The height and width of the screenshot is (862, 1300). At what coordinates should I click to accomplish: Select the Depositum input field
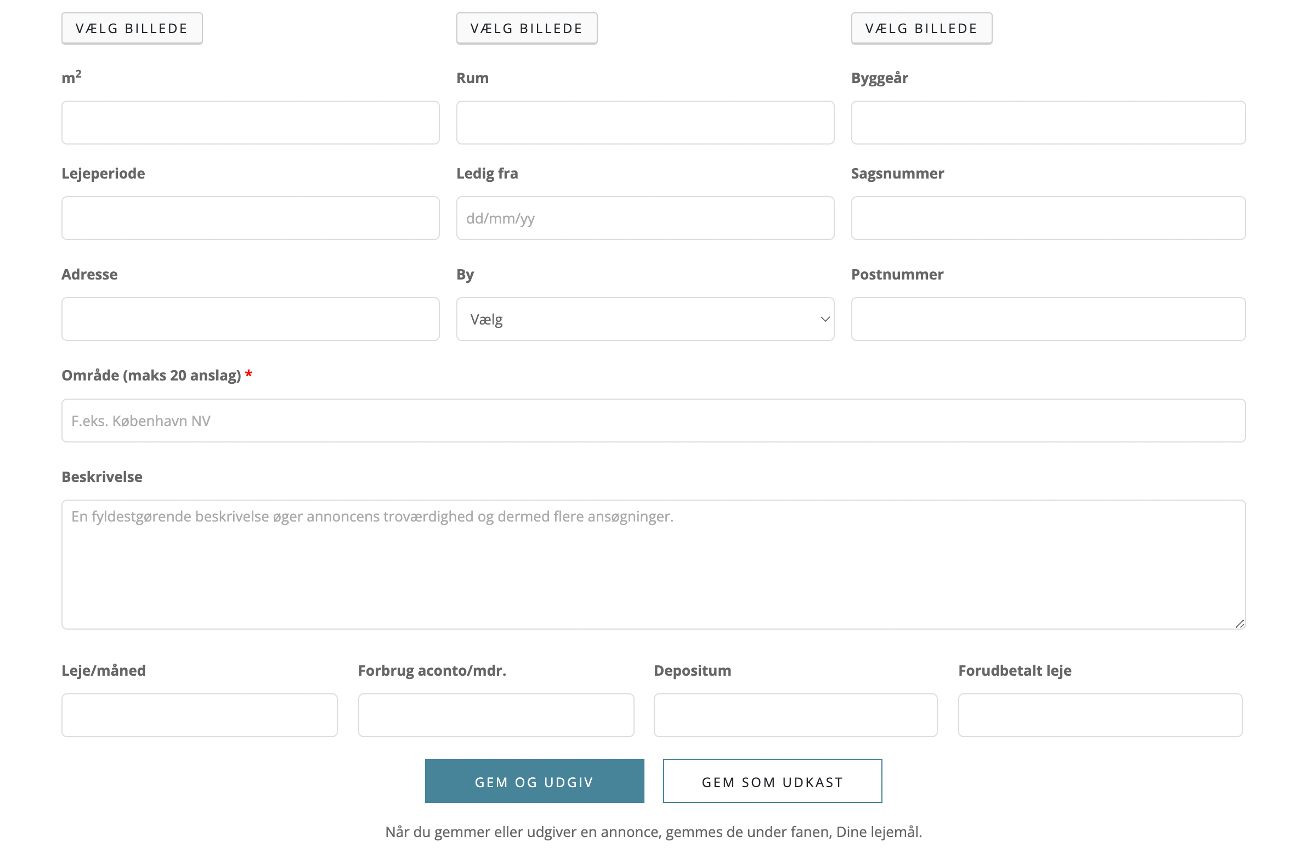point(795,715)
